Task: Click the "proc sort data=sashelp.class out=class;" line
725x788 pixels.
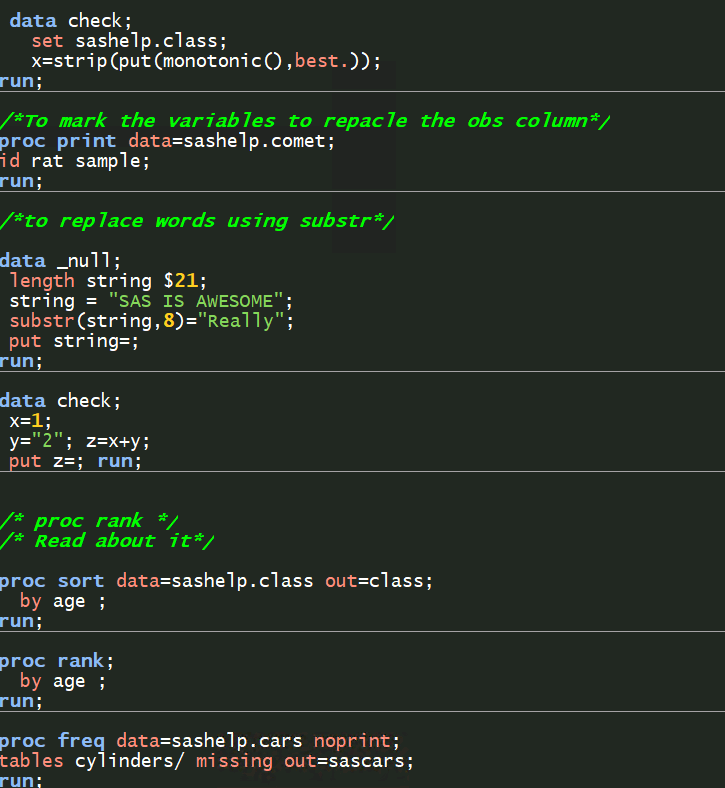Action: 216,581
